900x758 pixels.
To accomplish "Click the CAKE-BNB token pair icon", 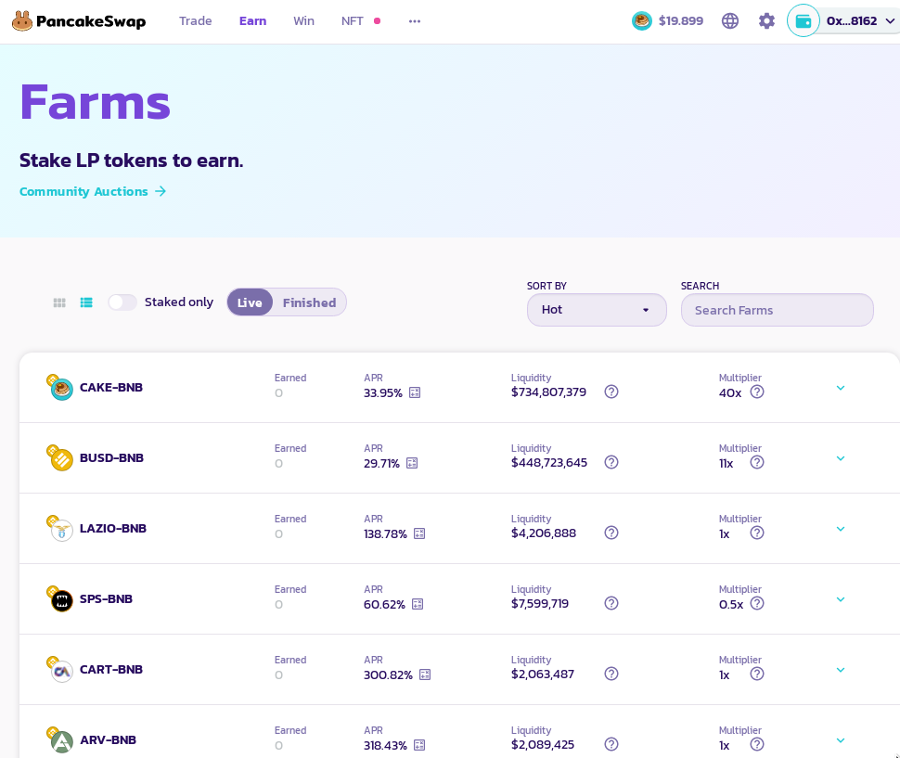I will (x=60, y=388).
